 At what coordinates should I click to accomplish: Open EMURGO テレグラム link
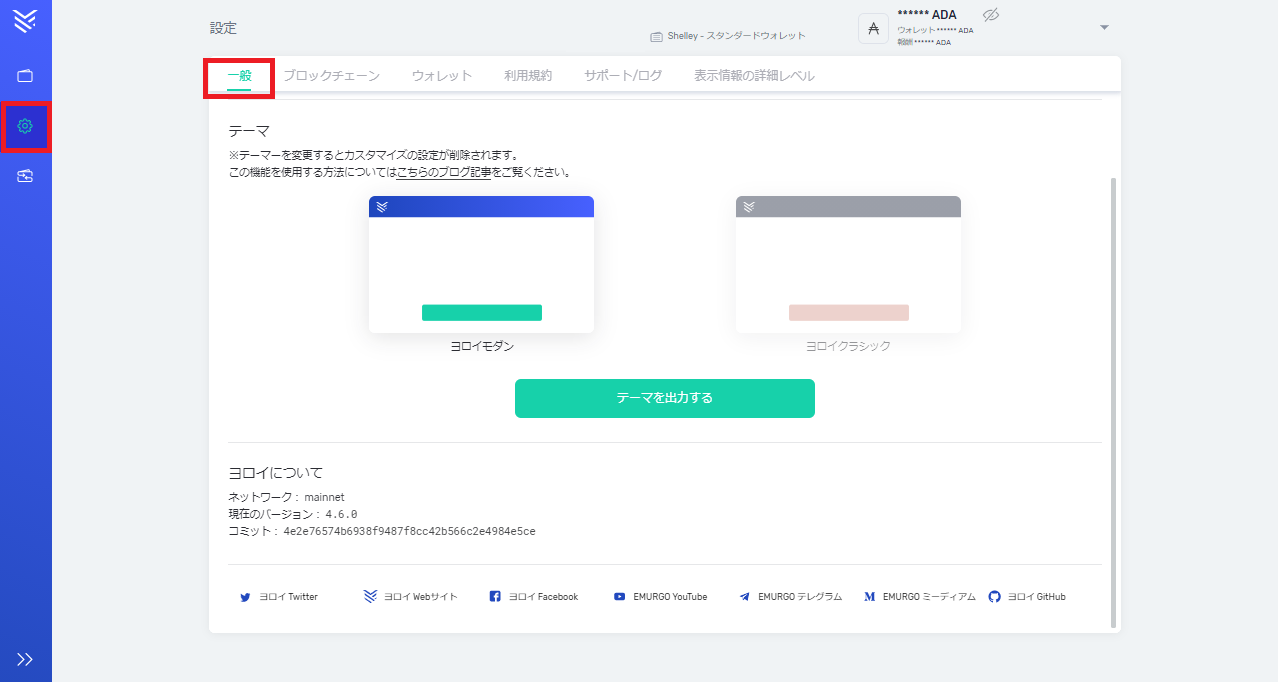(x=790, y=597)
